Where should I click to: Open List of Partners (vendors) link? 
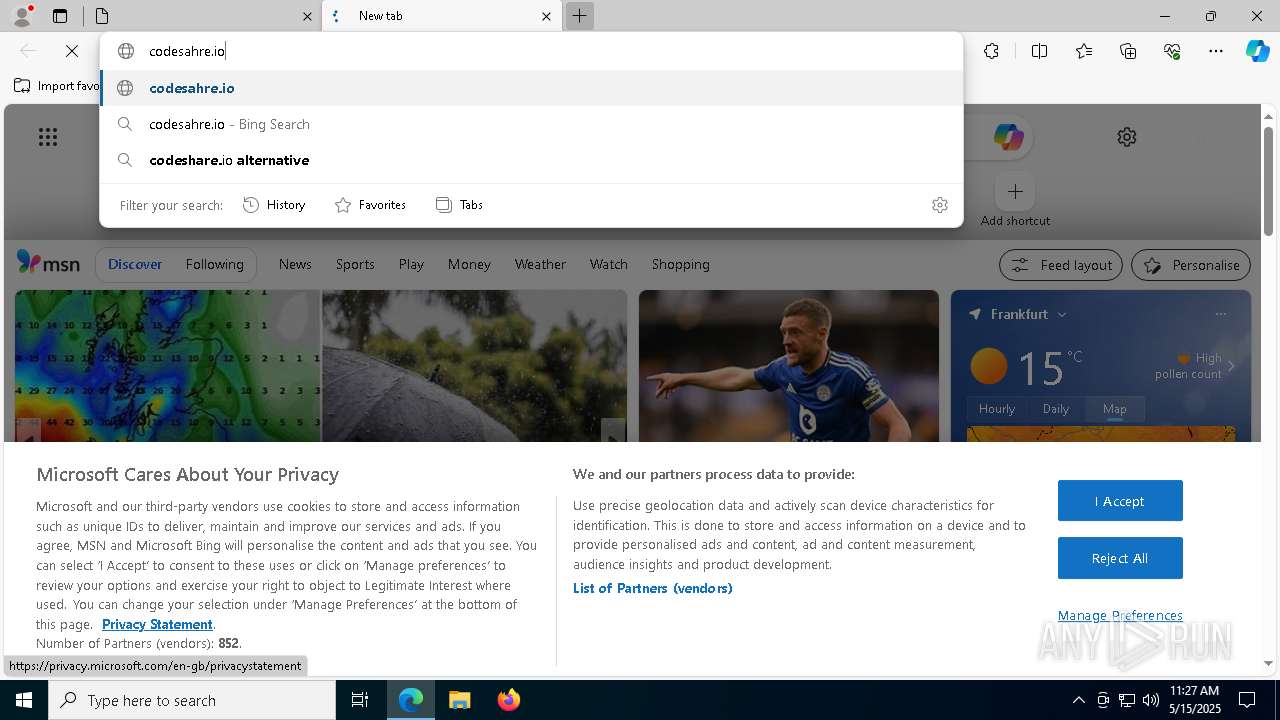[653, 588]
